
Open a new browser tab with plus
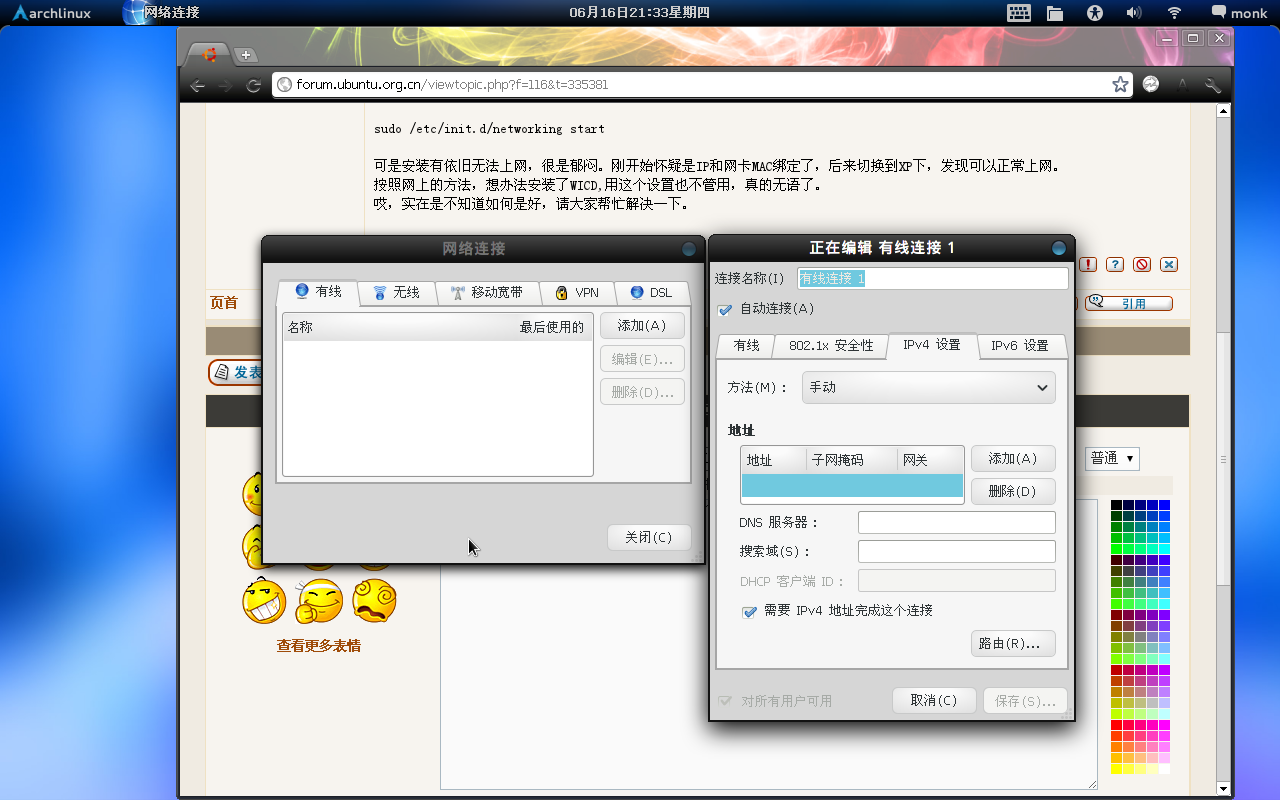(245, 55)
